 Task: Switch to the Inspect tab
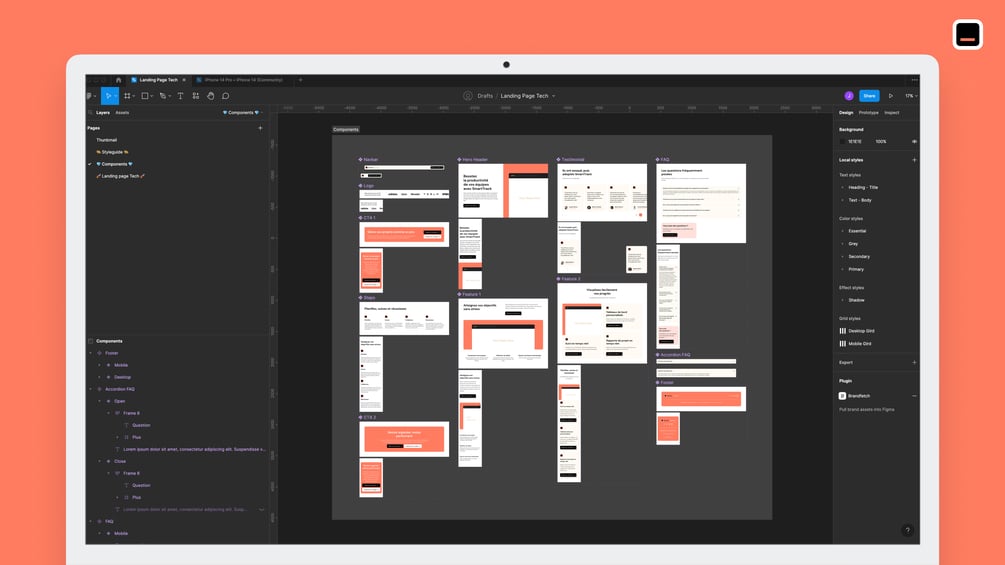click(x=892, y=113)
